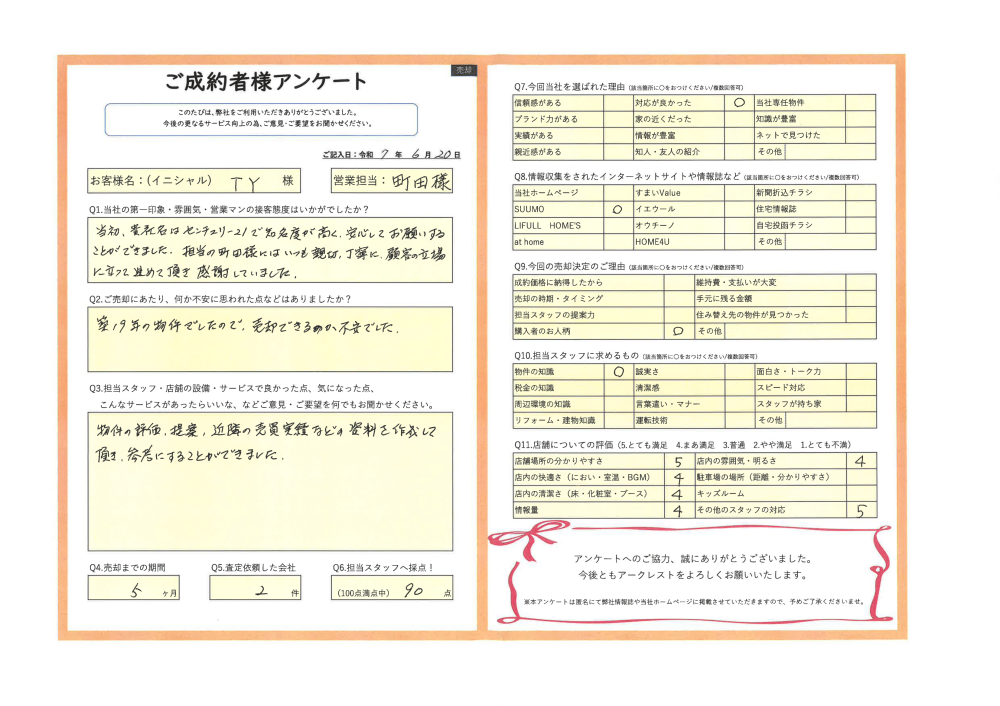Click the Q1 first-impression answer box

(x=269, y=251)
